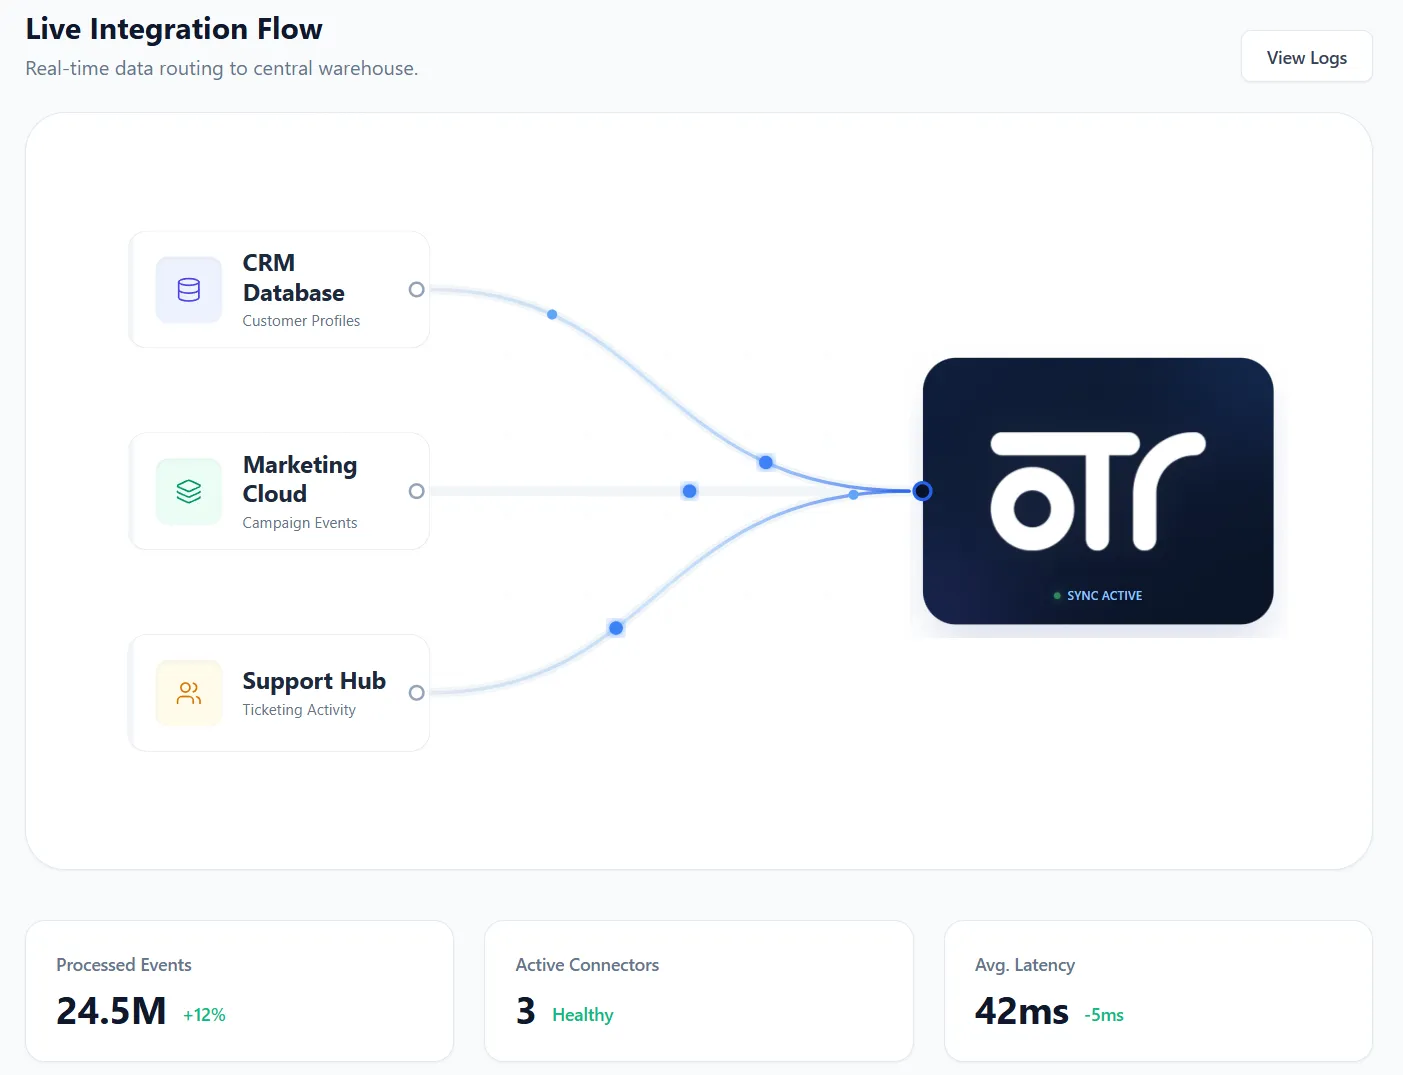
Task: Click the Campaign Events subtitle
Action: [300, 523]
